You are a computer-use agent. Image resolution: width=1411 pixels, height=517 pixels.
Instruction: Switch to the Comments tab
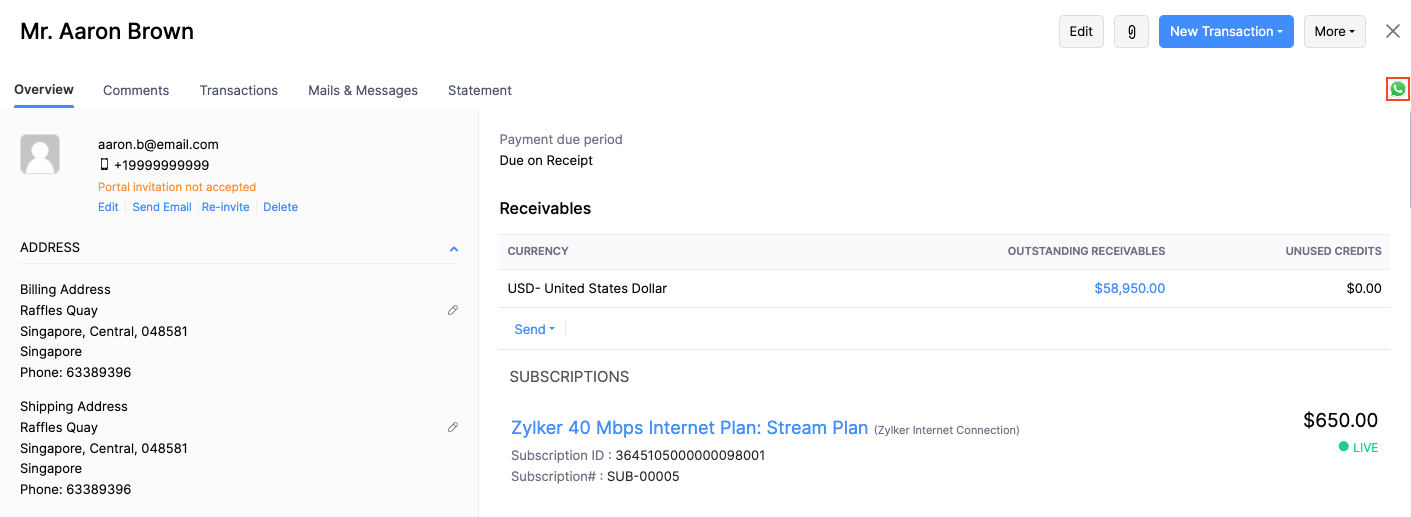click(x=136, y=90)
